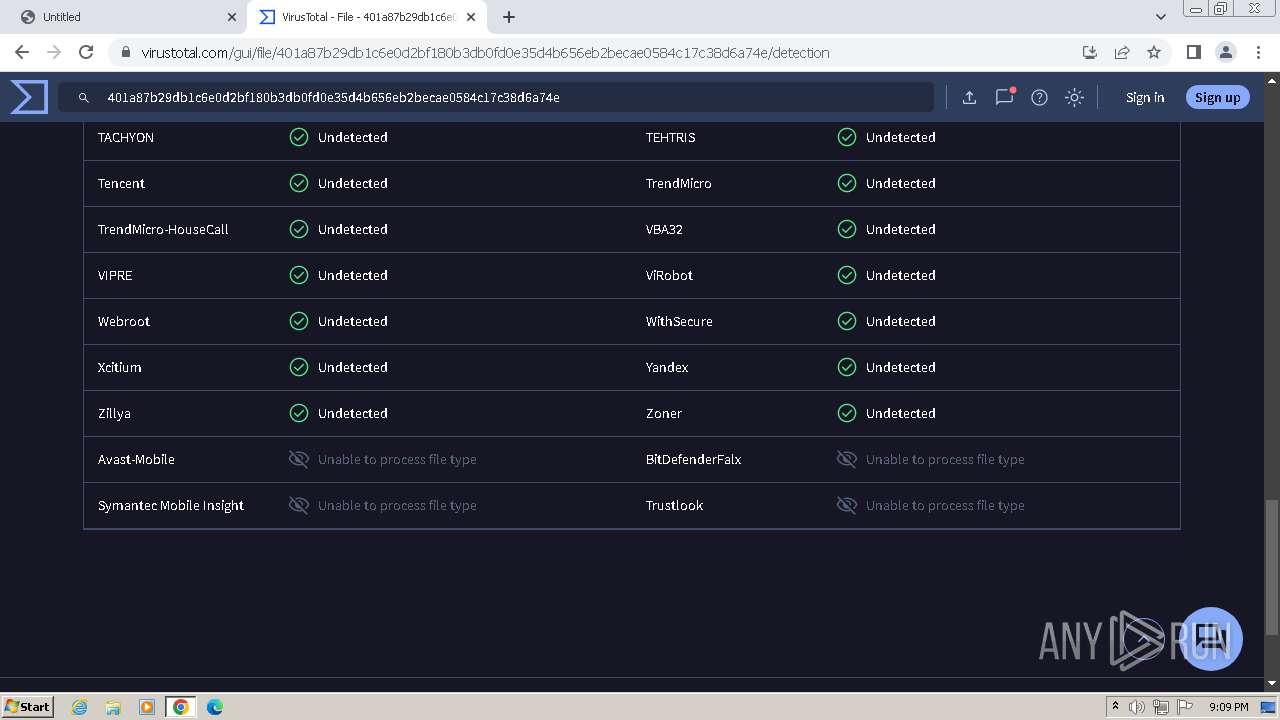1280x720 pixels.
Task: Click the Tencent engine name
Action: (121, 183)
